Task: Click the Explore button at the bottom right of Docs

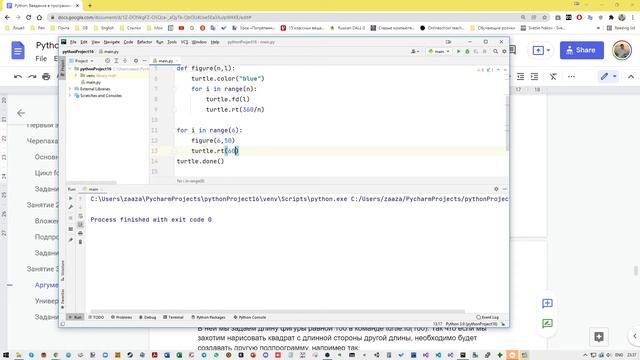Action: tap(599, 337)
